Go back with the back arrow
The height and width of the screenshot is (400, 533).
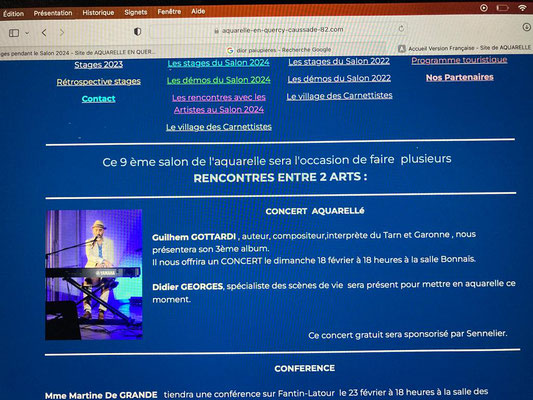pyautogui.click(x=44, y=33)
